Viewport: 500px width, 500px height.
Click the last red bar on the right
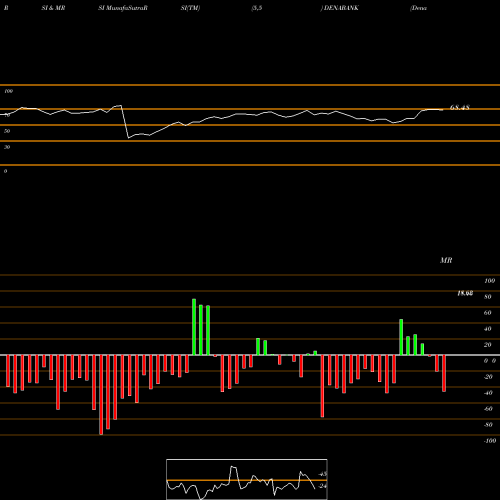coord(444,373)
